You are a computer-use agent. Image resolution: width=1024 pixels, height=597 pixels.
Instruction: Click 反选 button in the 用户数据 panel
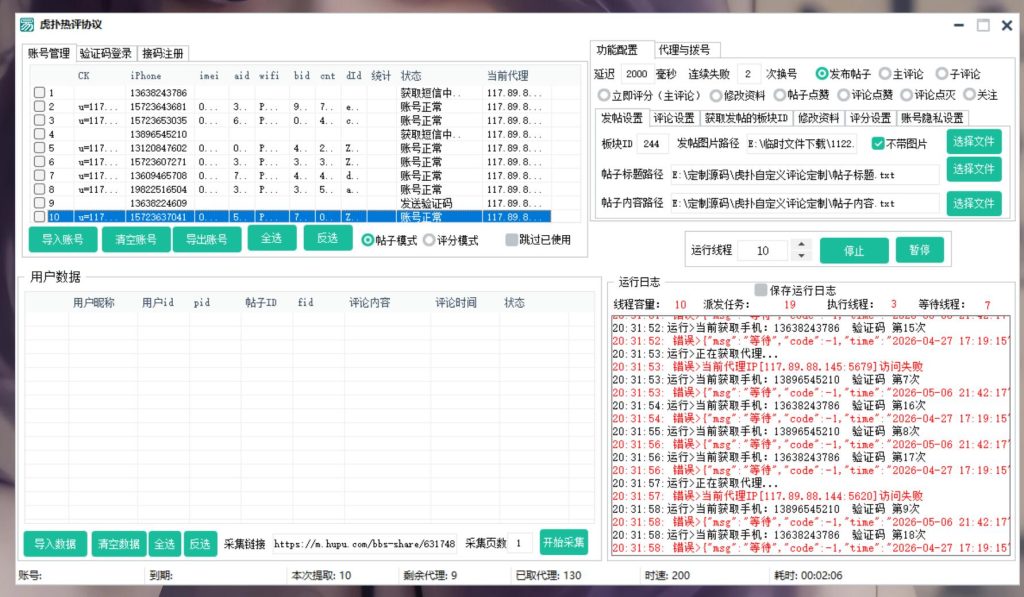click(x=200, y=543)
